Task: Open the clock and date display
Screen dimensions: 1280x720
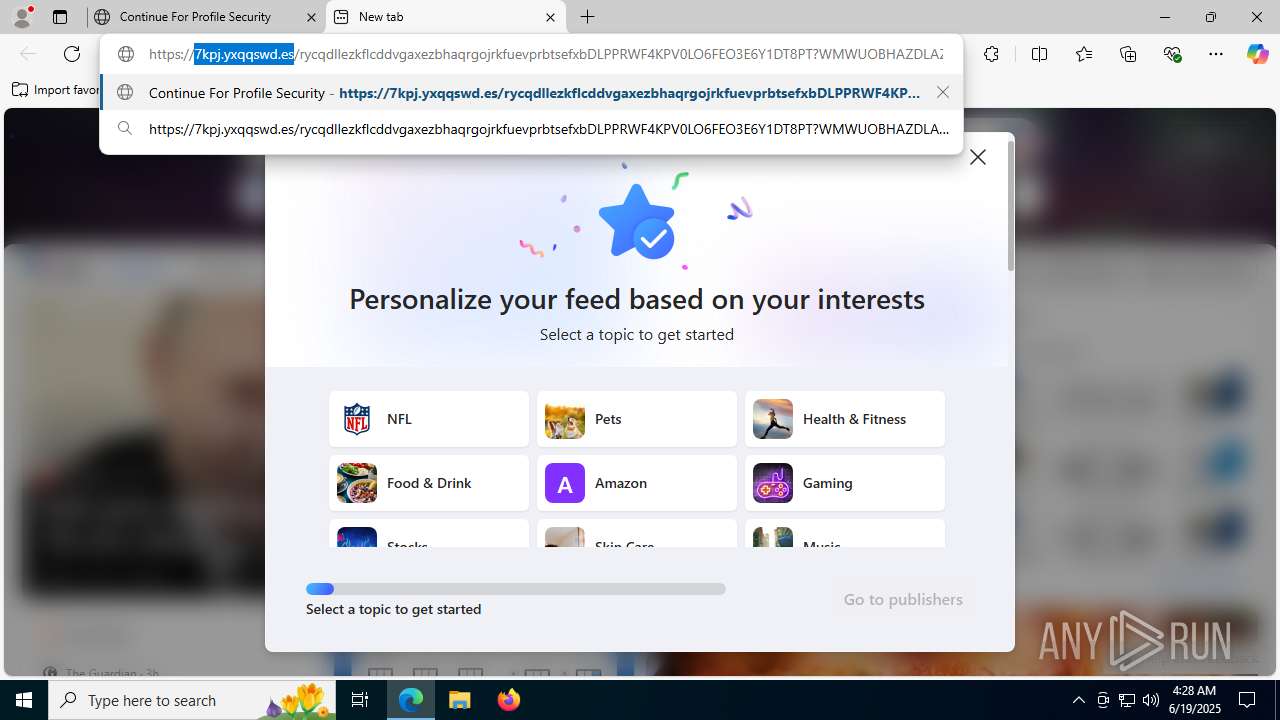Action: 1194,700
